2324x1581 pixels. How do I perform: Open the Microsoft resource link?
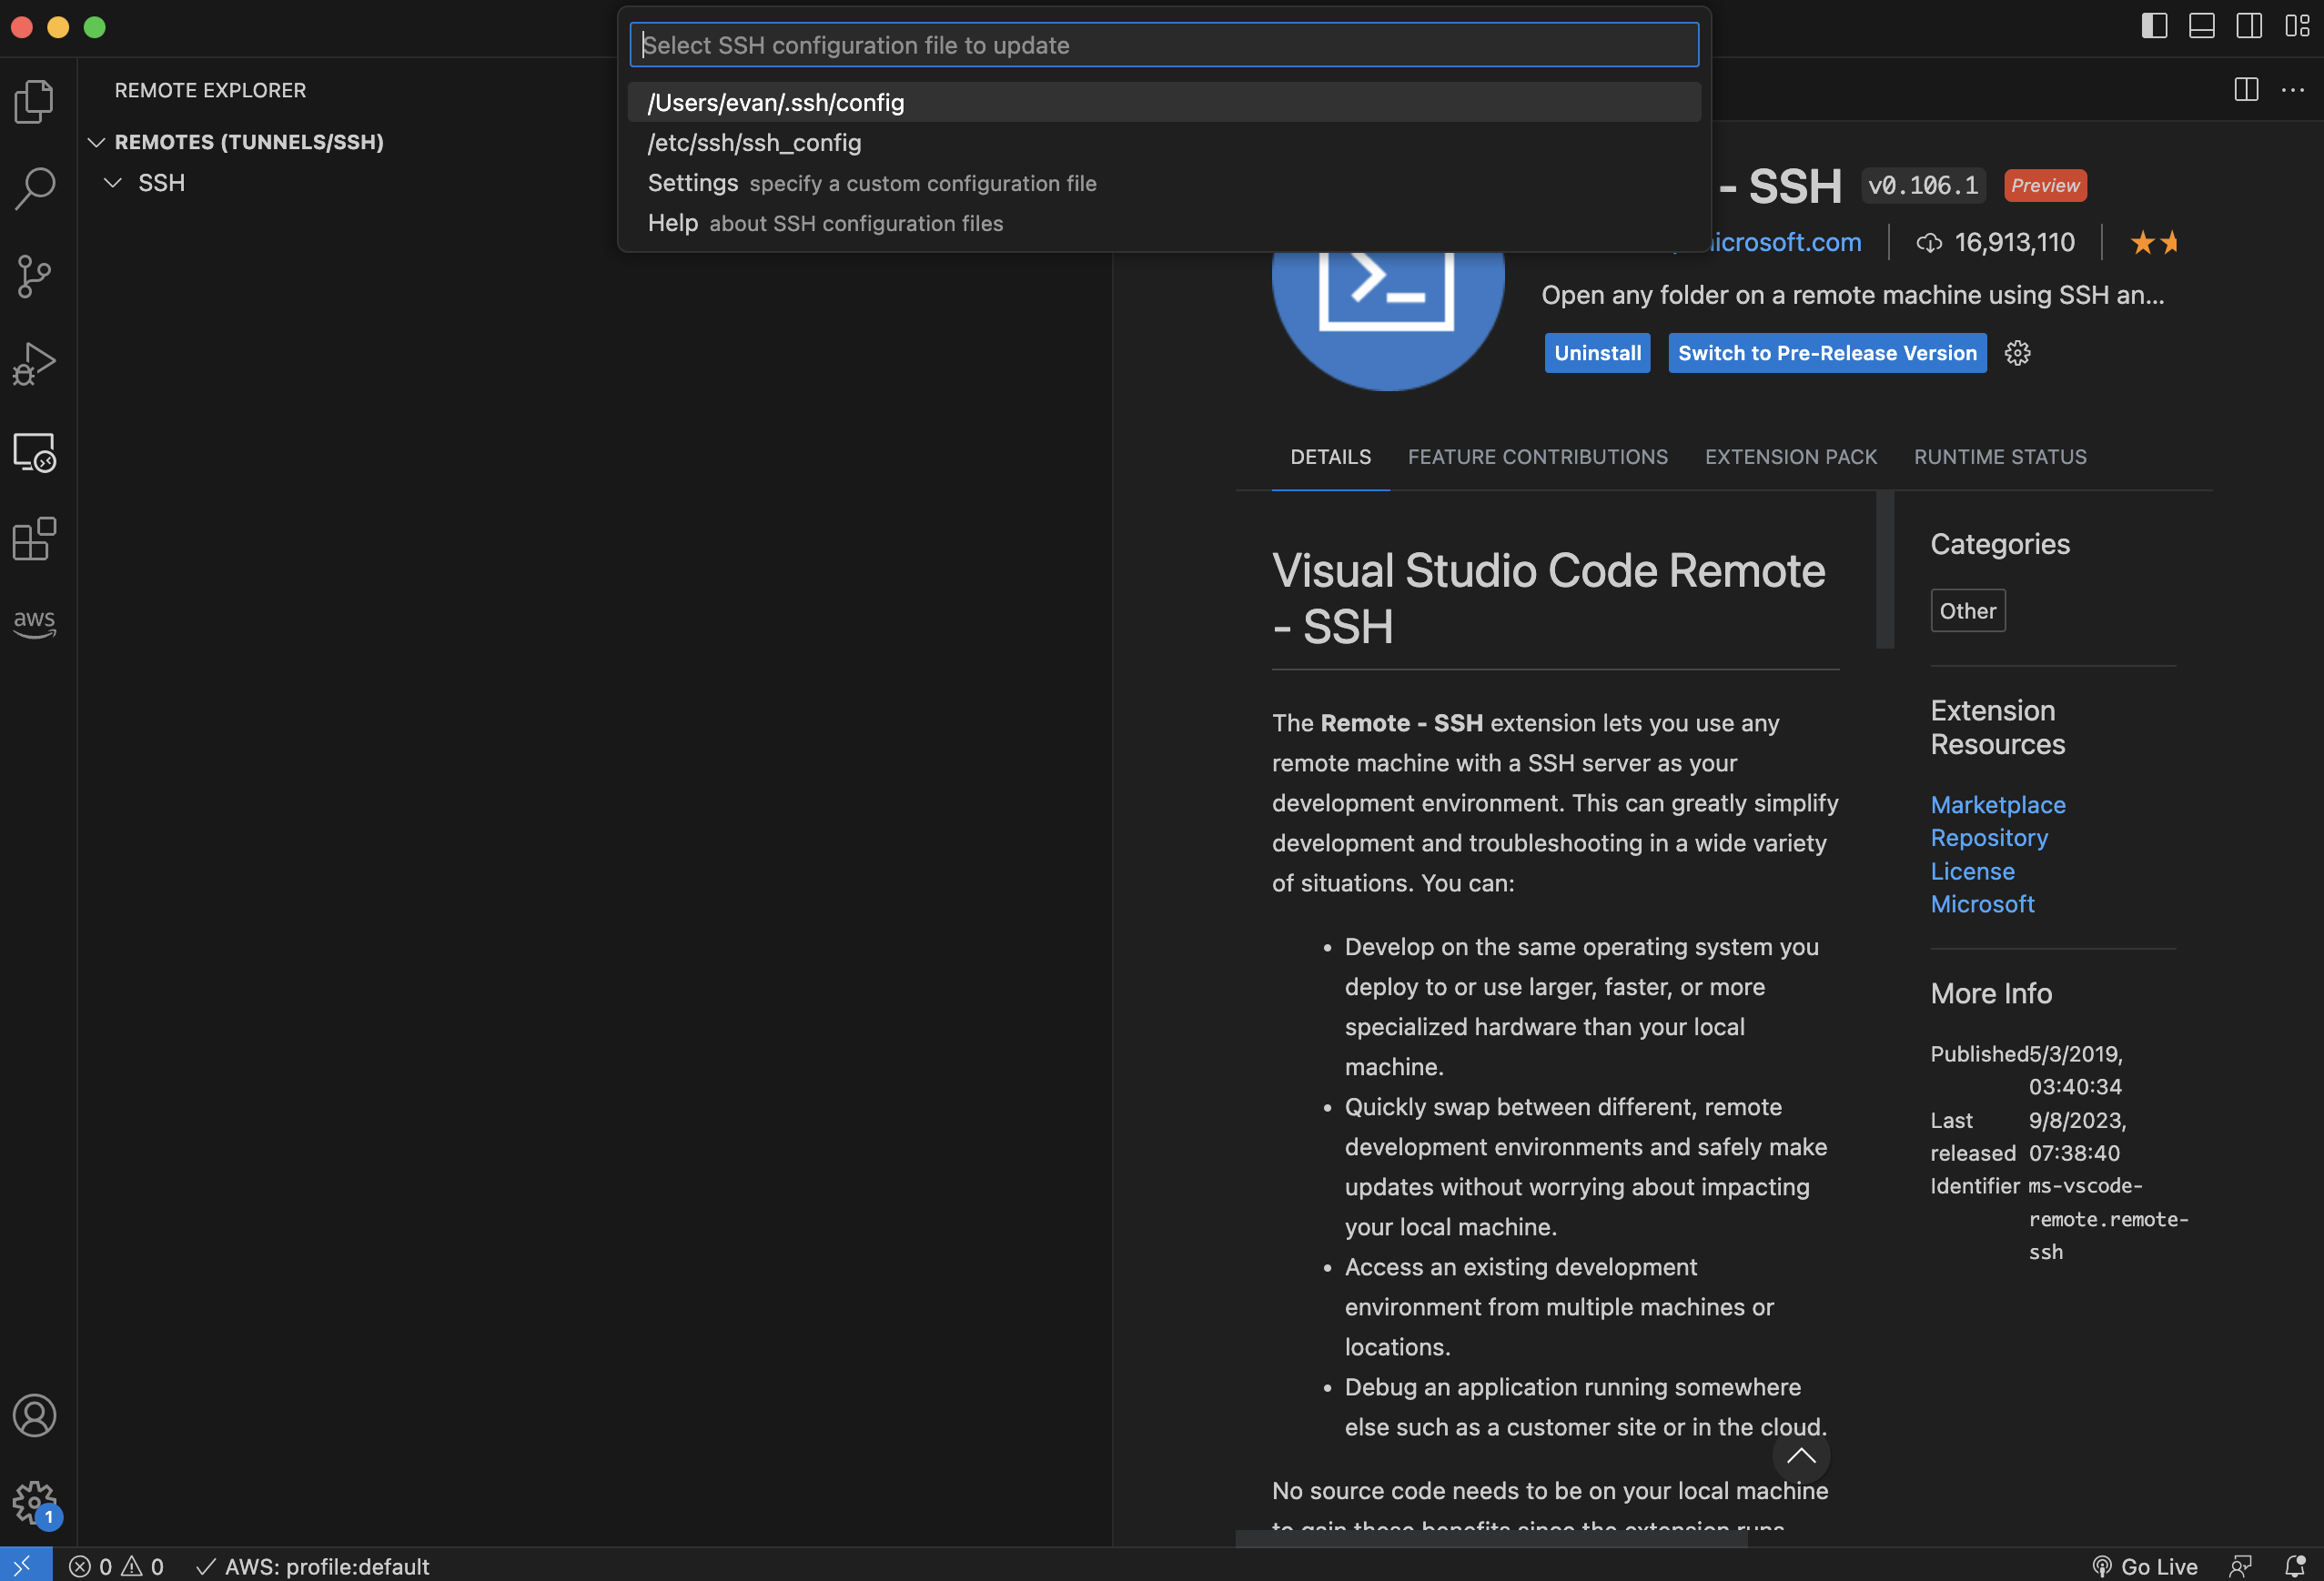click(x=1982, y=904)
